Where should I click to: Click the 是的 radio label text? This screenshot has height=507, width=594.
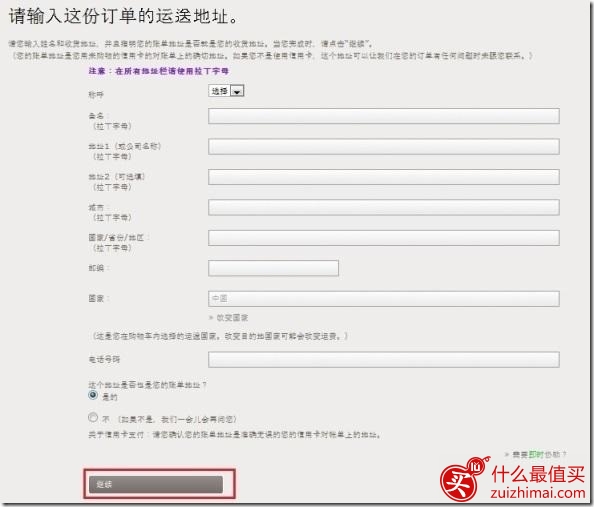[110, 397]
